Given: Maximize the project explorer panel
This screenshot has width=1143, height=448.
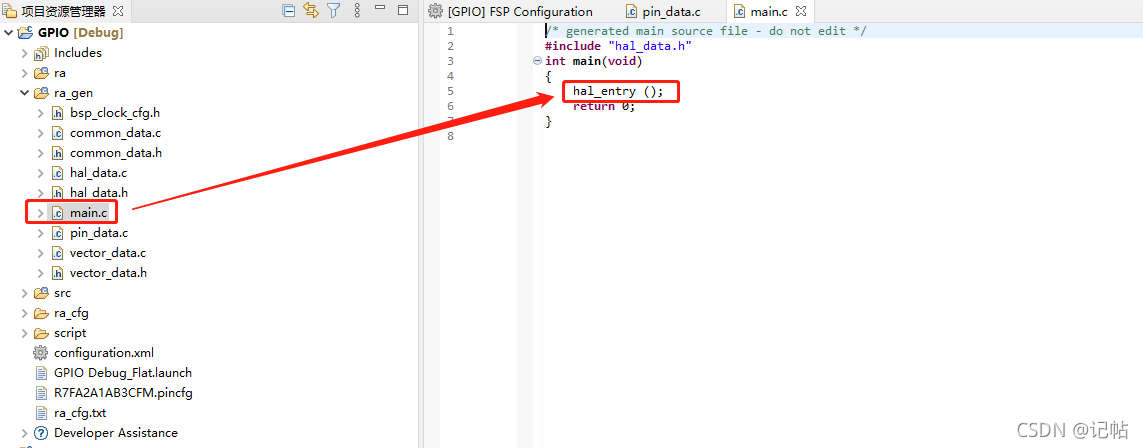Looking at the screenshot, I should 403,10.
